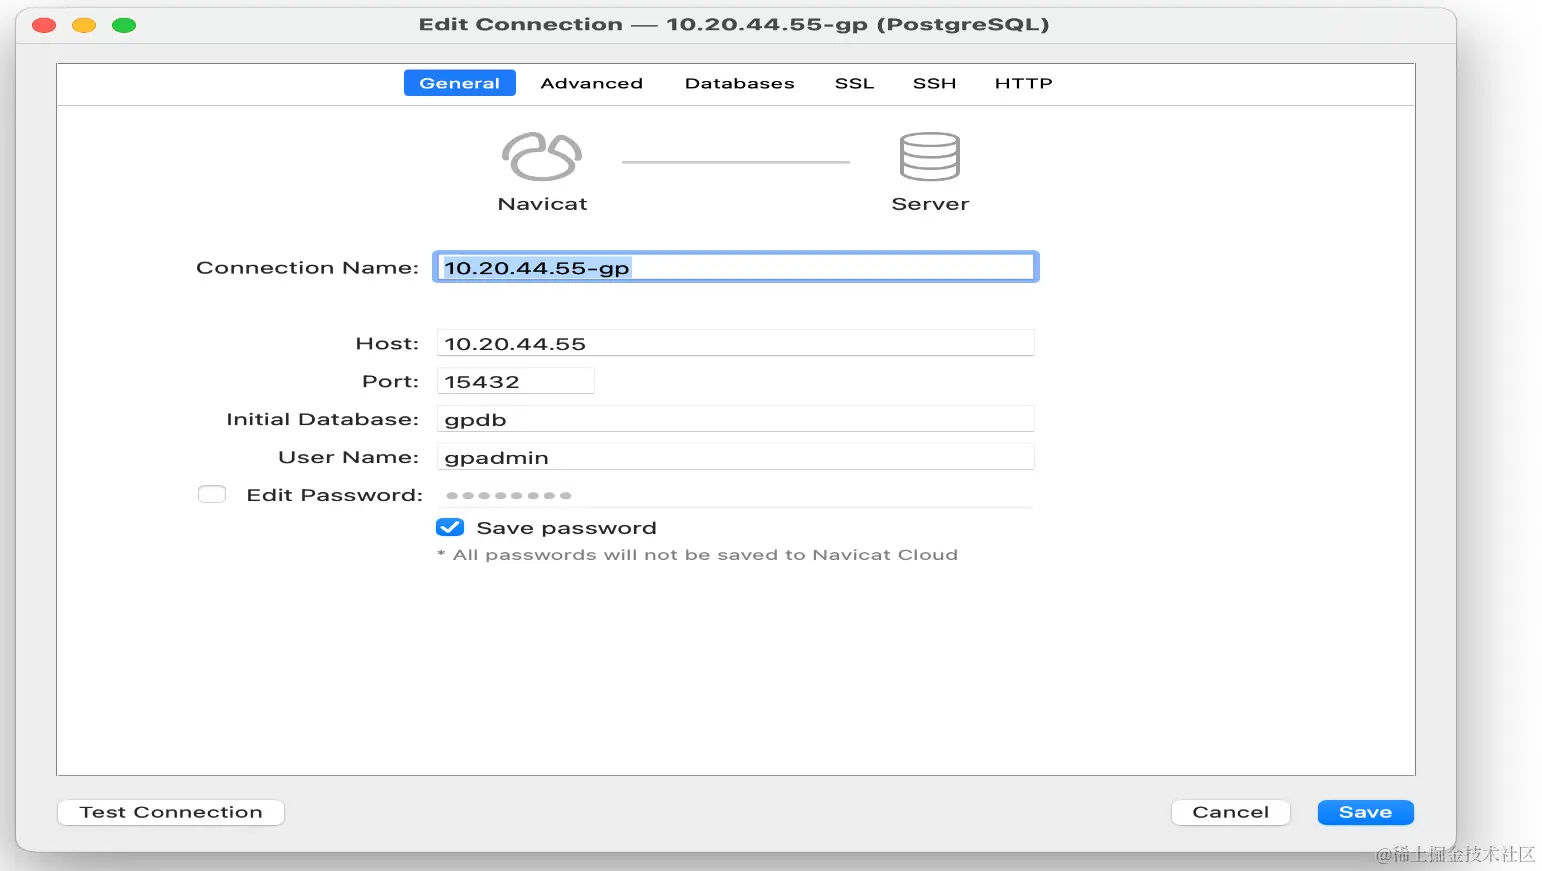Select the HTTP tab

pyautogui.click(x=1024, y=83)
